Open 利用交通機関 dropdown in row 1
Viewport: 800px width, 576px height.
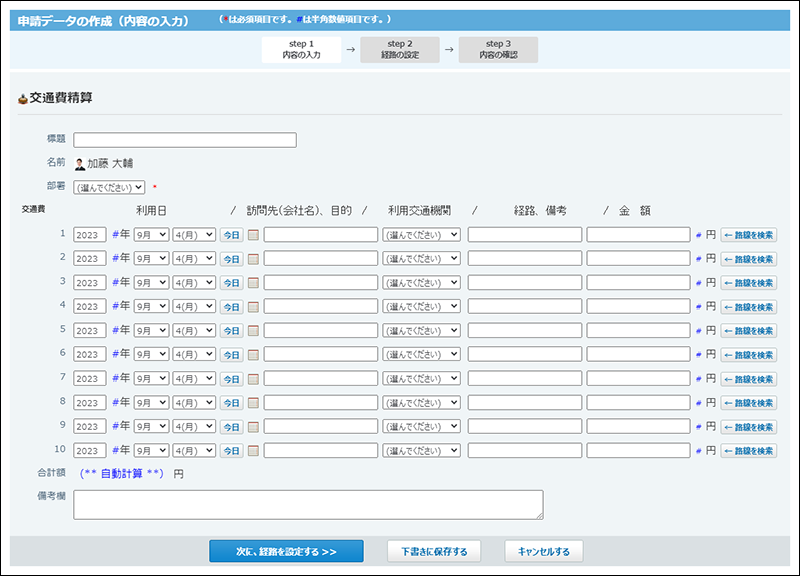(x=421, y=235)
